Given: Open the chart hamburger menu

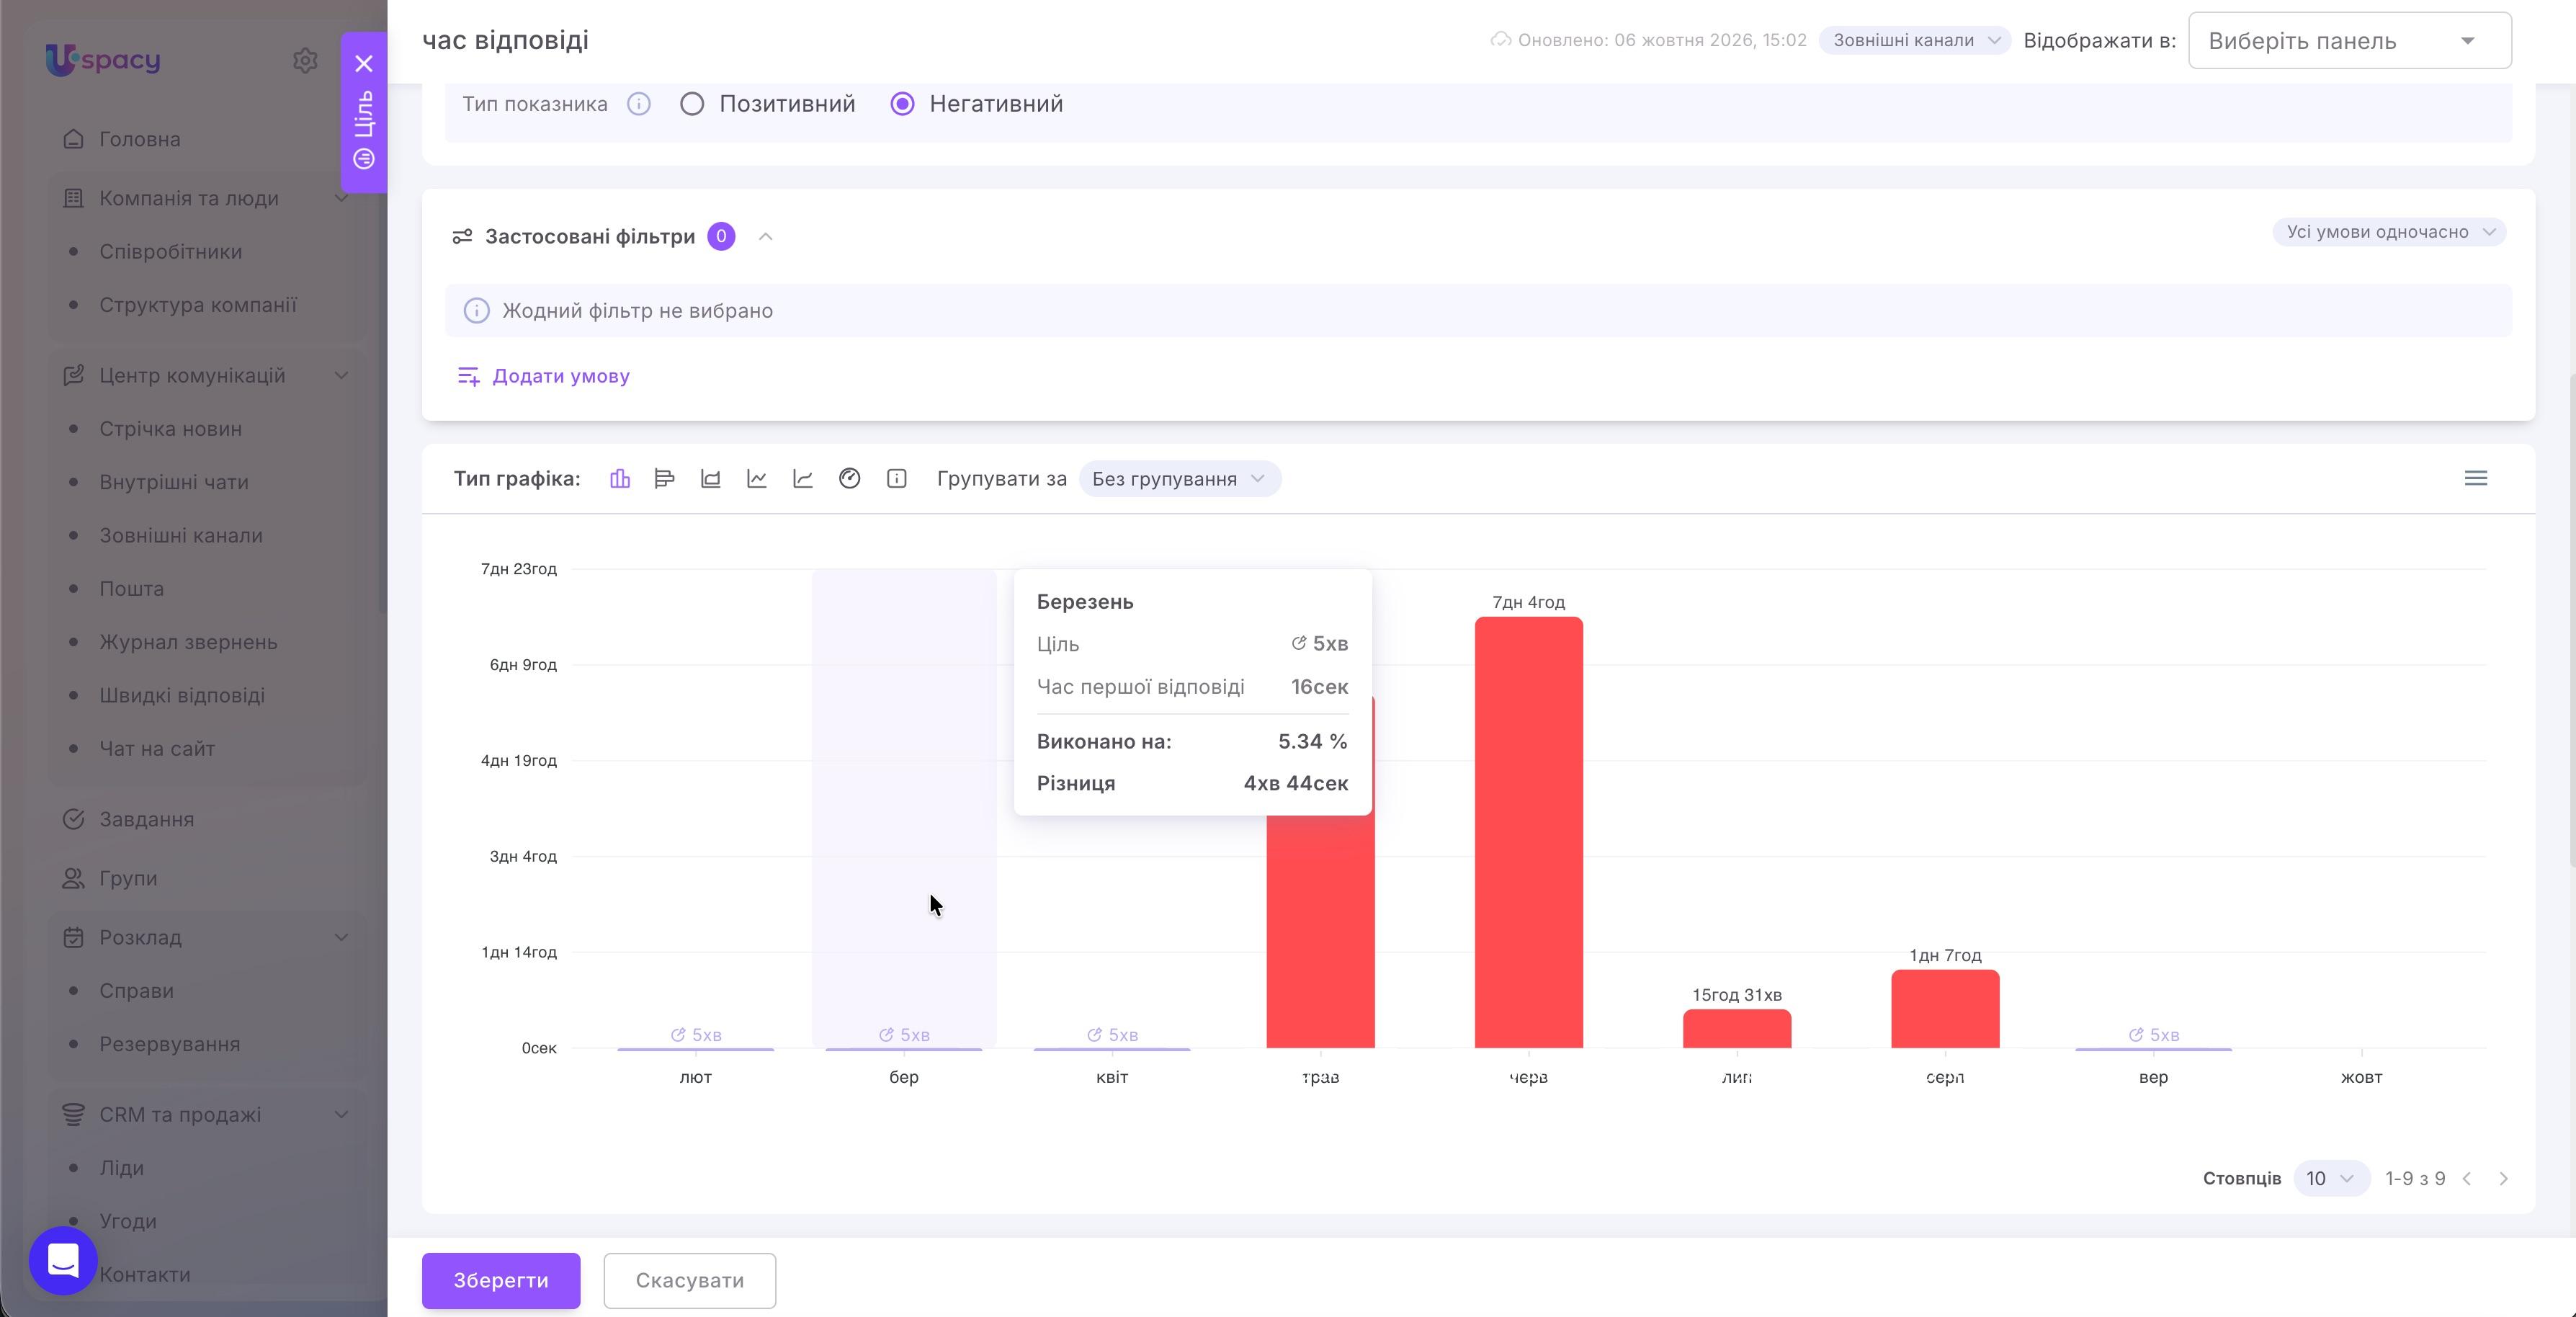Looking at the screenshot, I should (2476, 478).
